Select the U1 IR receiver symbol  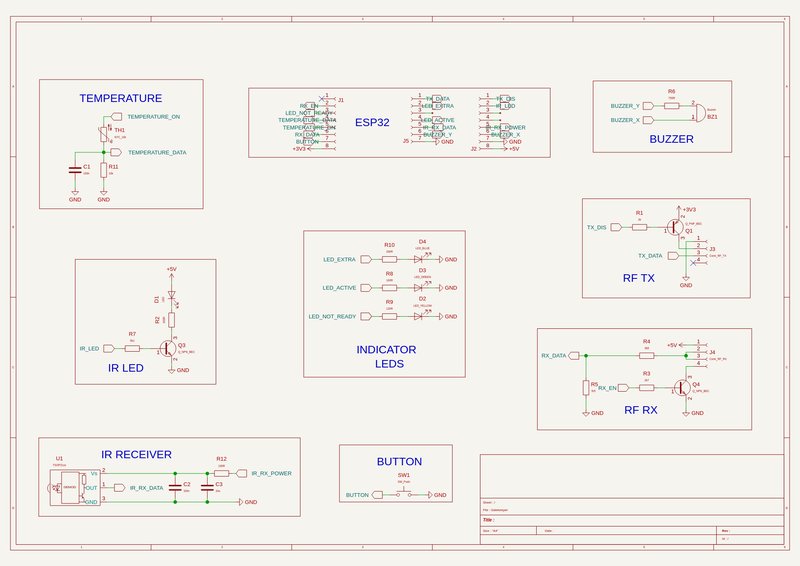click(x=75, y=488)
